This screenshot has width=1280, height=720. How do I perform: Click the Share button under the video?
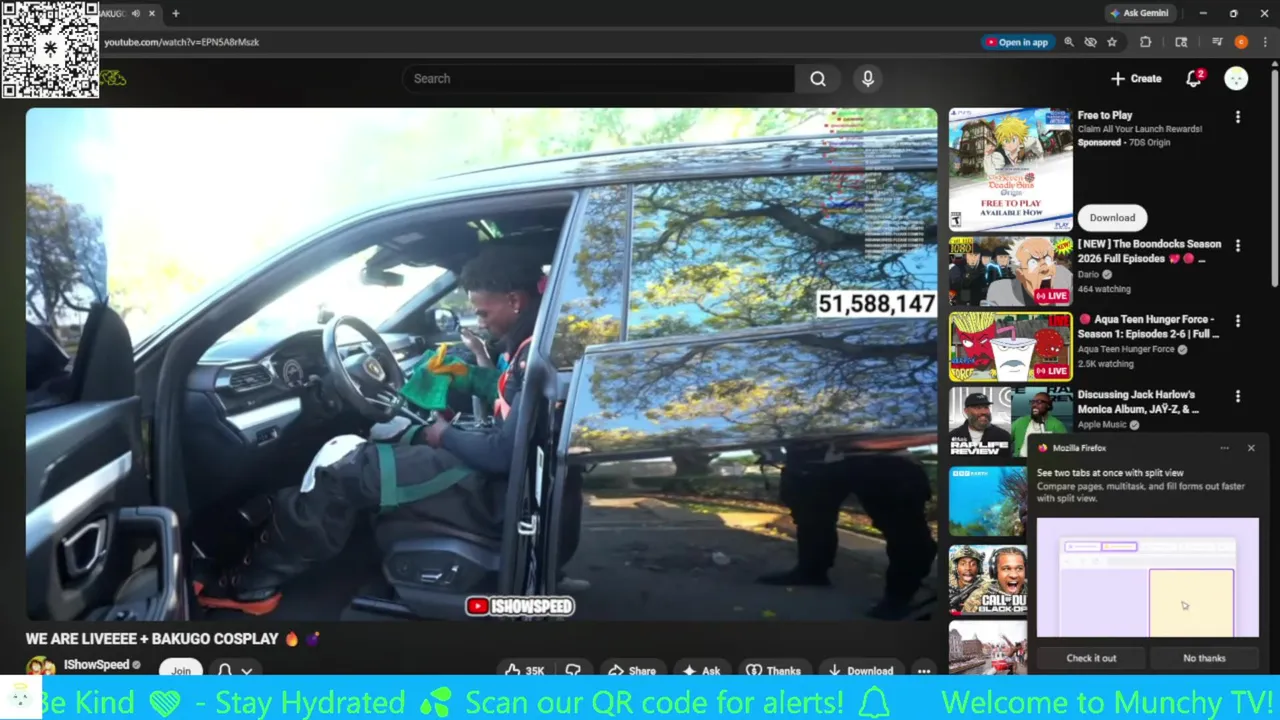point(632,670)
